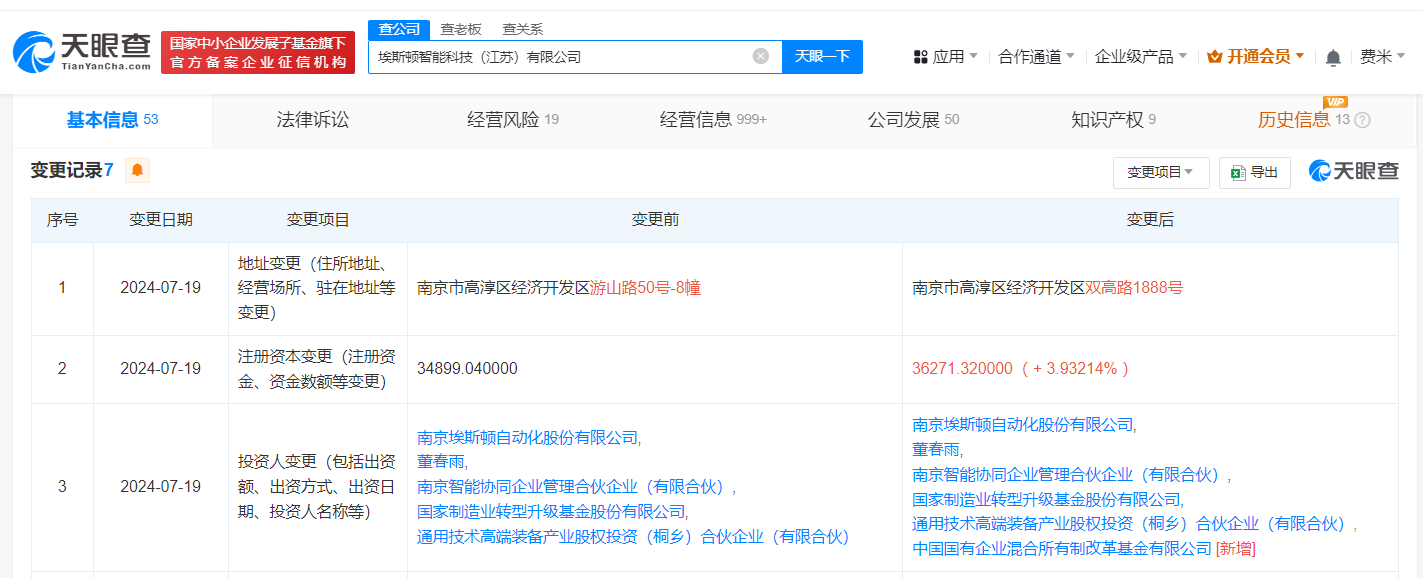Click the VIP badge on 历史信息 tab

[1336, 102]
